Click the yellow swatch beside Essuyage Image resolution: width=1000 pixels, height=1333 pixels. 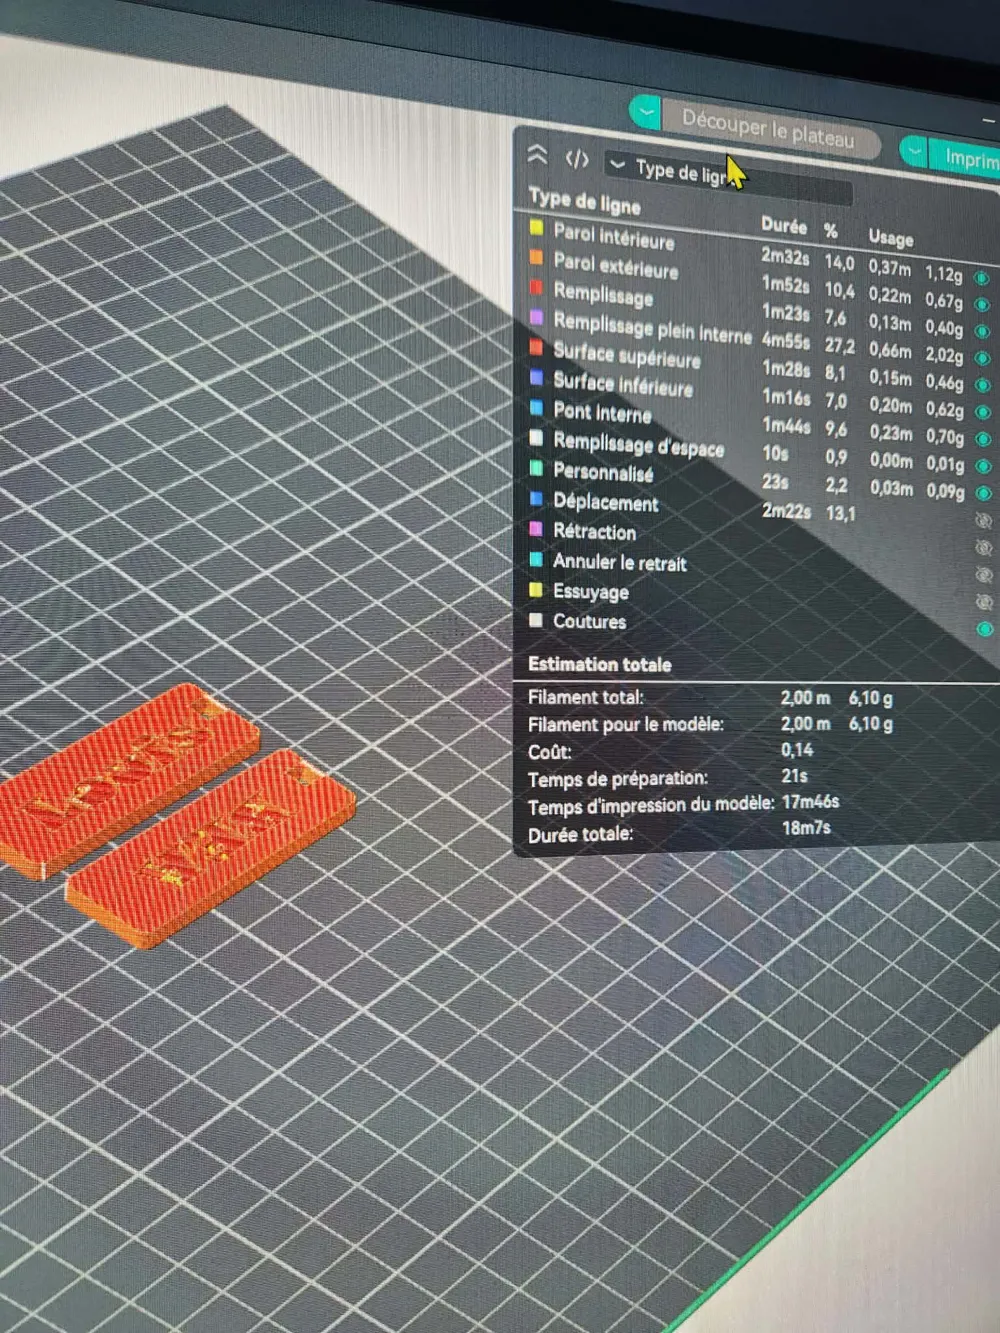pos(536,589)
